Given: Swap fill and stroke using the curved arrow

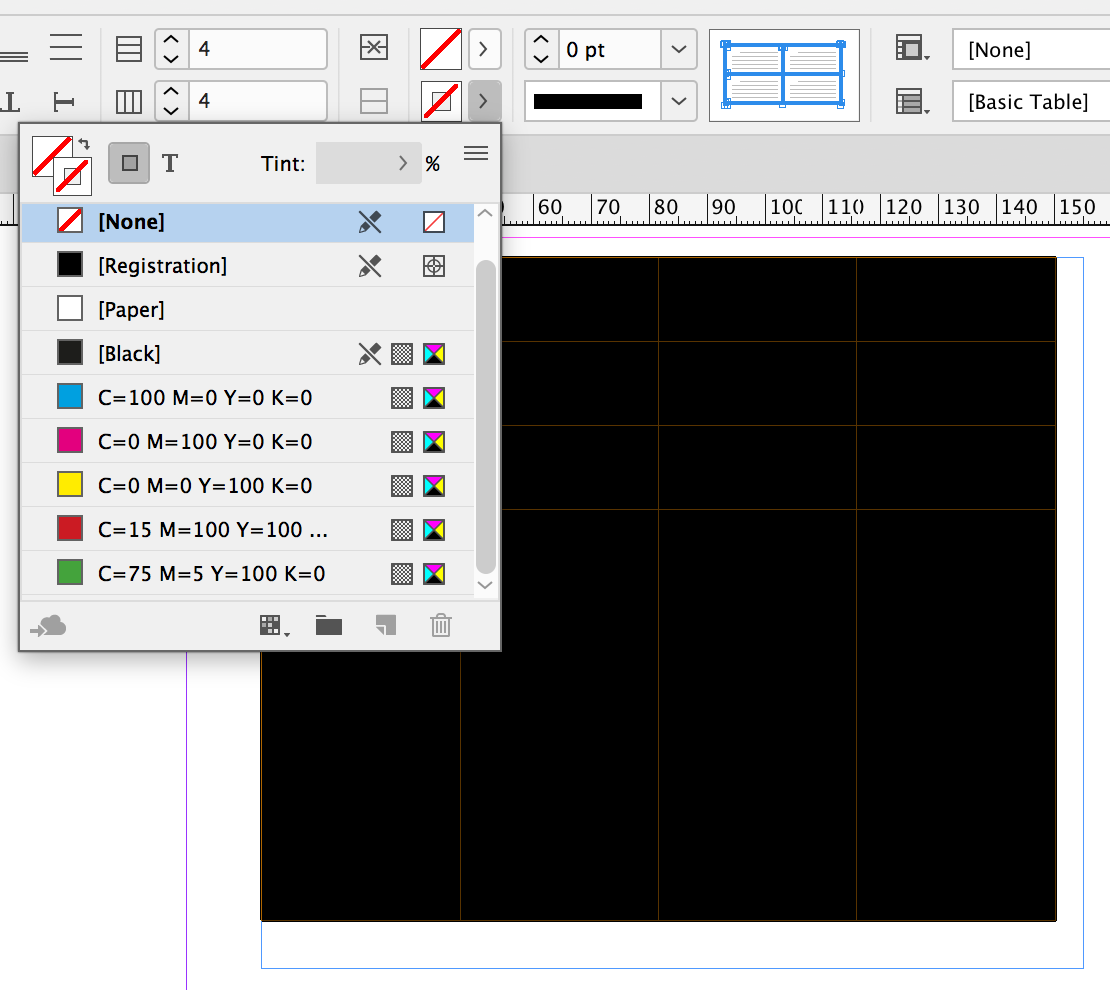Looking at the screenshot, I should [82, 143].
